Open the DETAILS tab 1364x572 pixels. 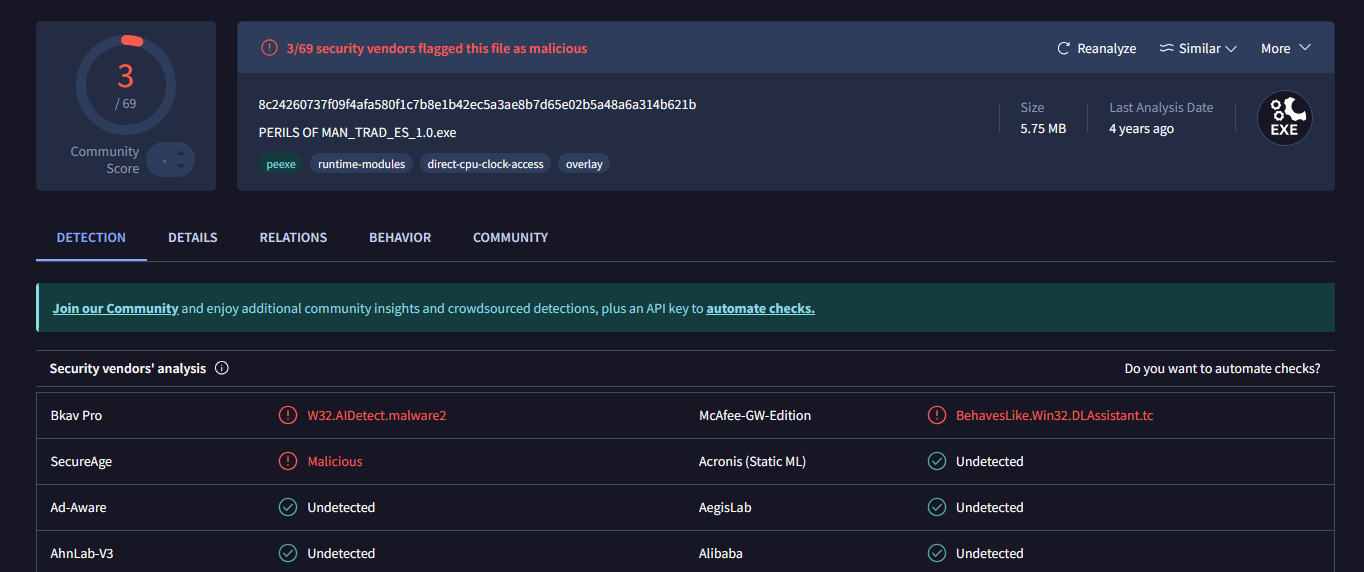[193, 238]
